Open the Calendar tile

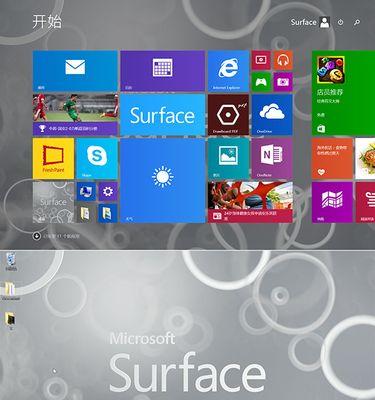click(x=162, y=71)
